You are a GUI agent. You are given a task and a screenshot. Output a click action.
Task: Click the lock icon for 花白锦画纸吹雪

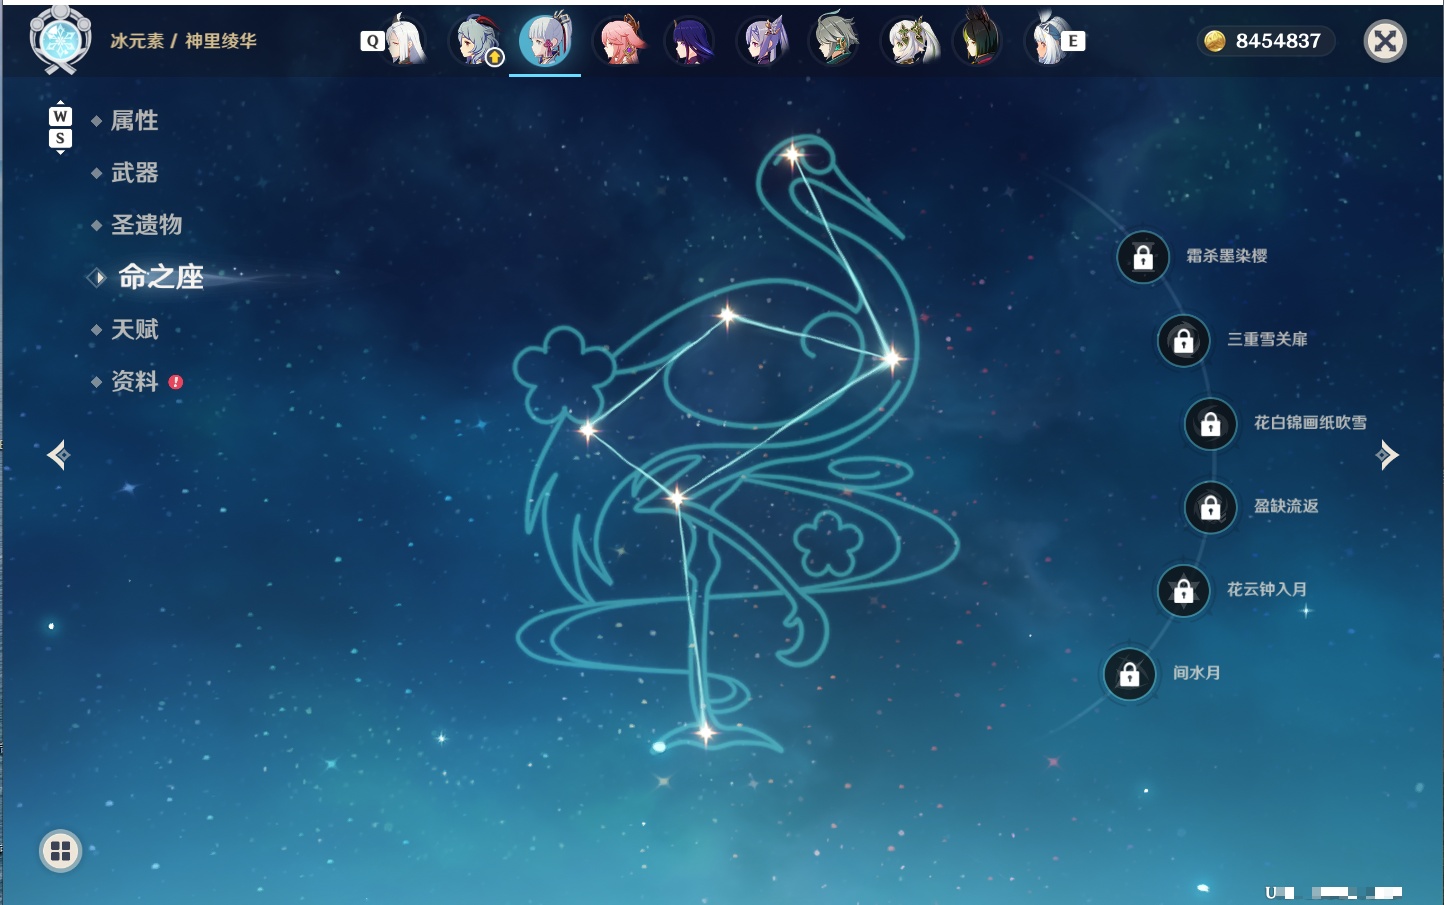tap(1211, 424)
